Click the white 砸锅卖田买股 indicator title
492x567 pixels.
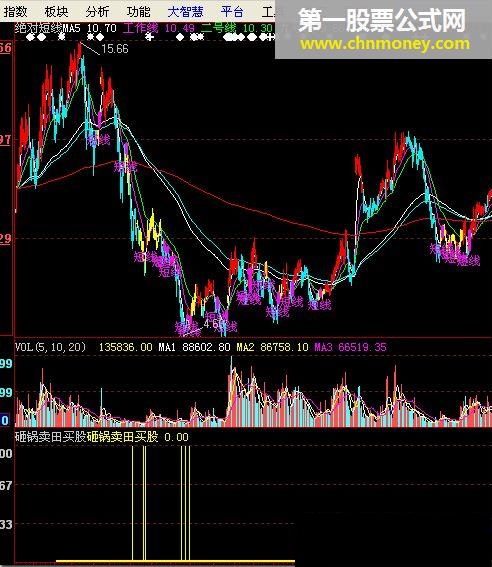point(51,437)
